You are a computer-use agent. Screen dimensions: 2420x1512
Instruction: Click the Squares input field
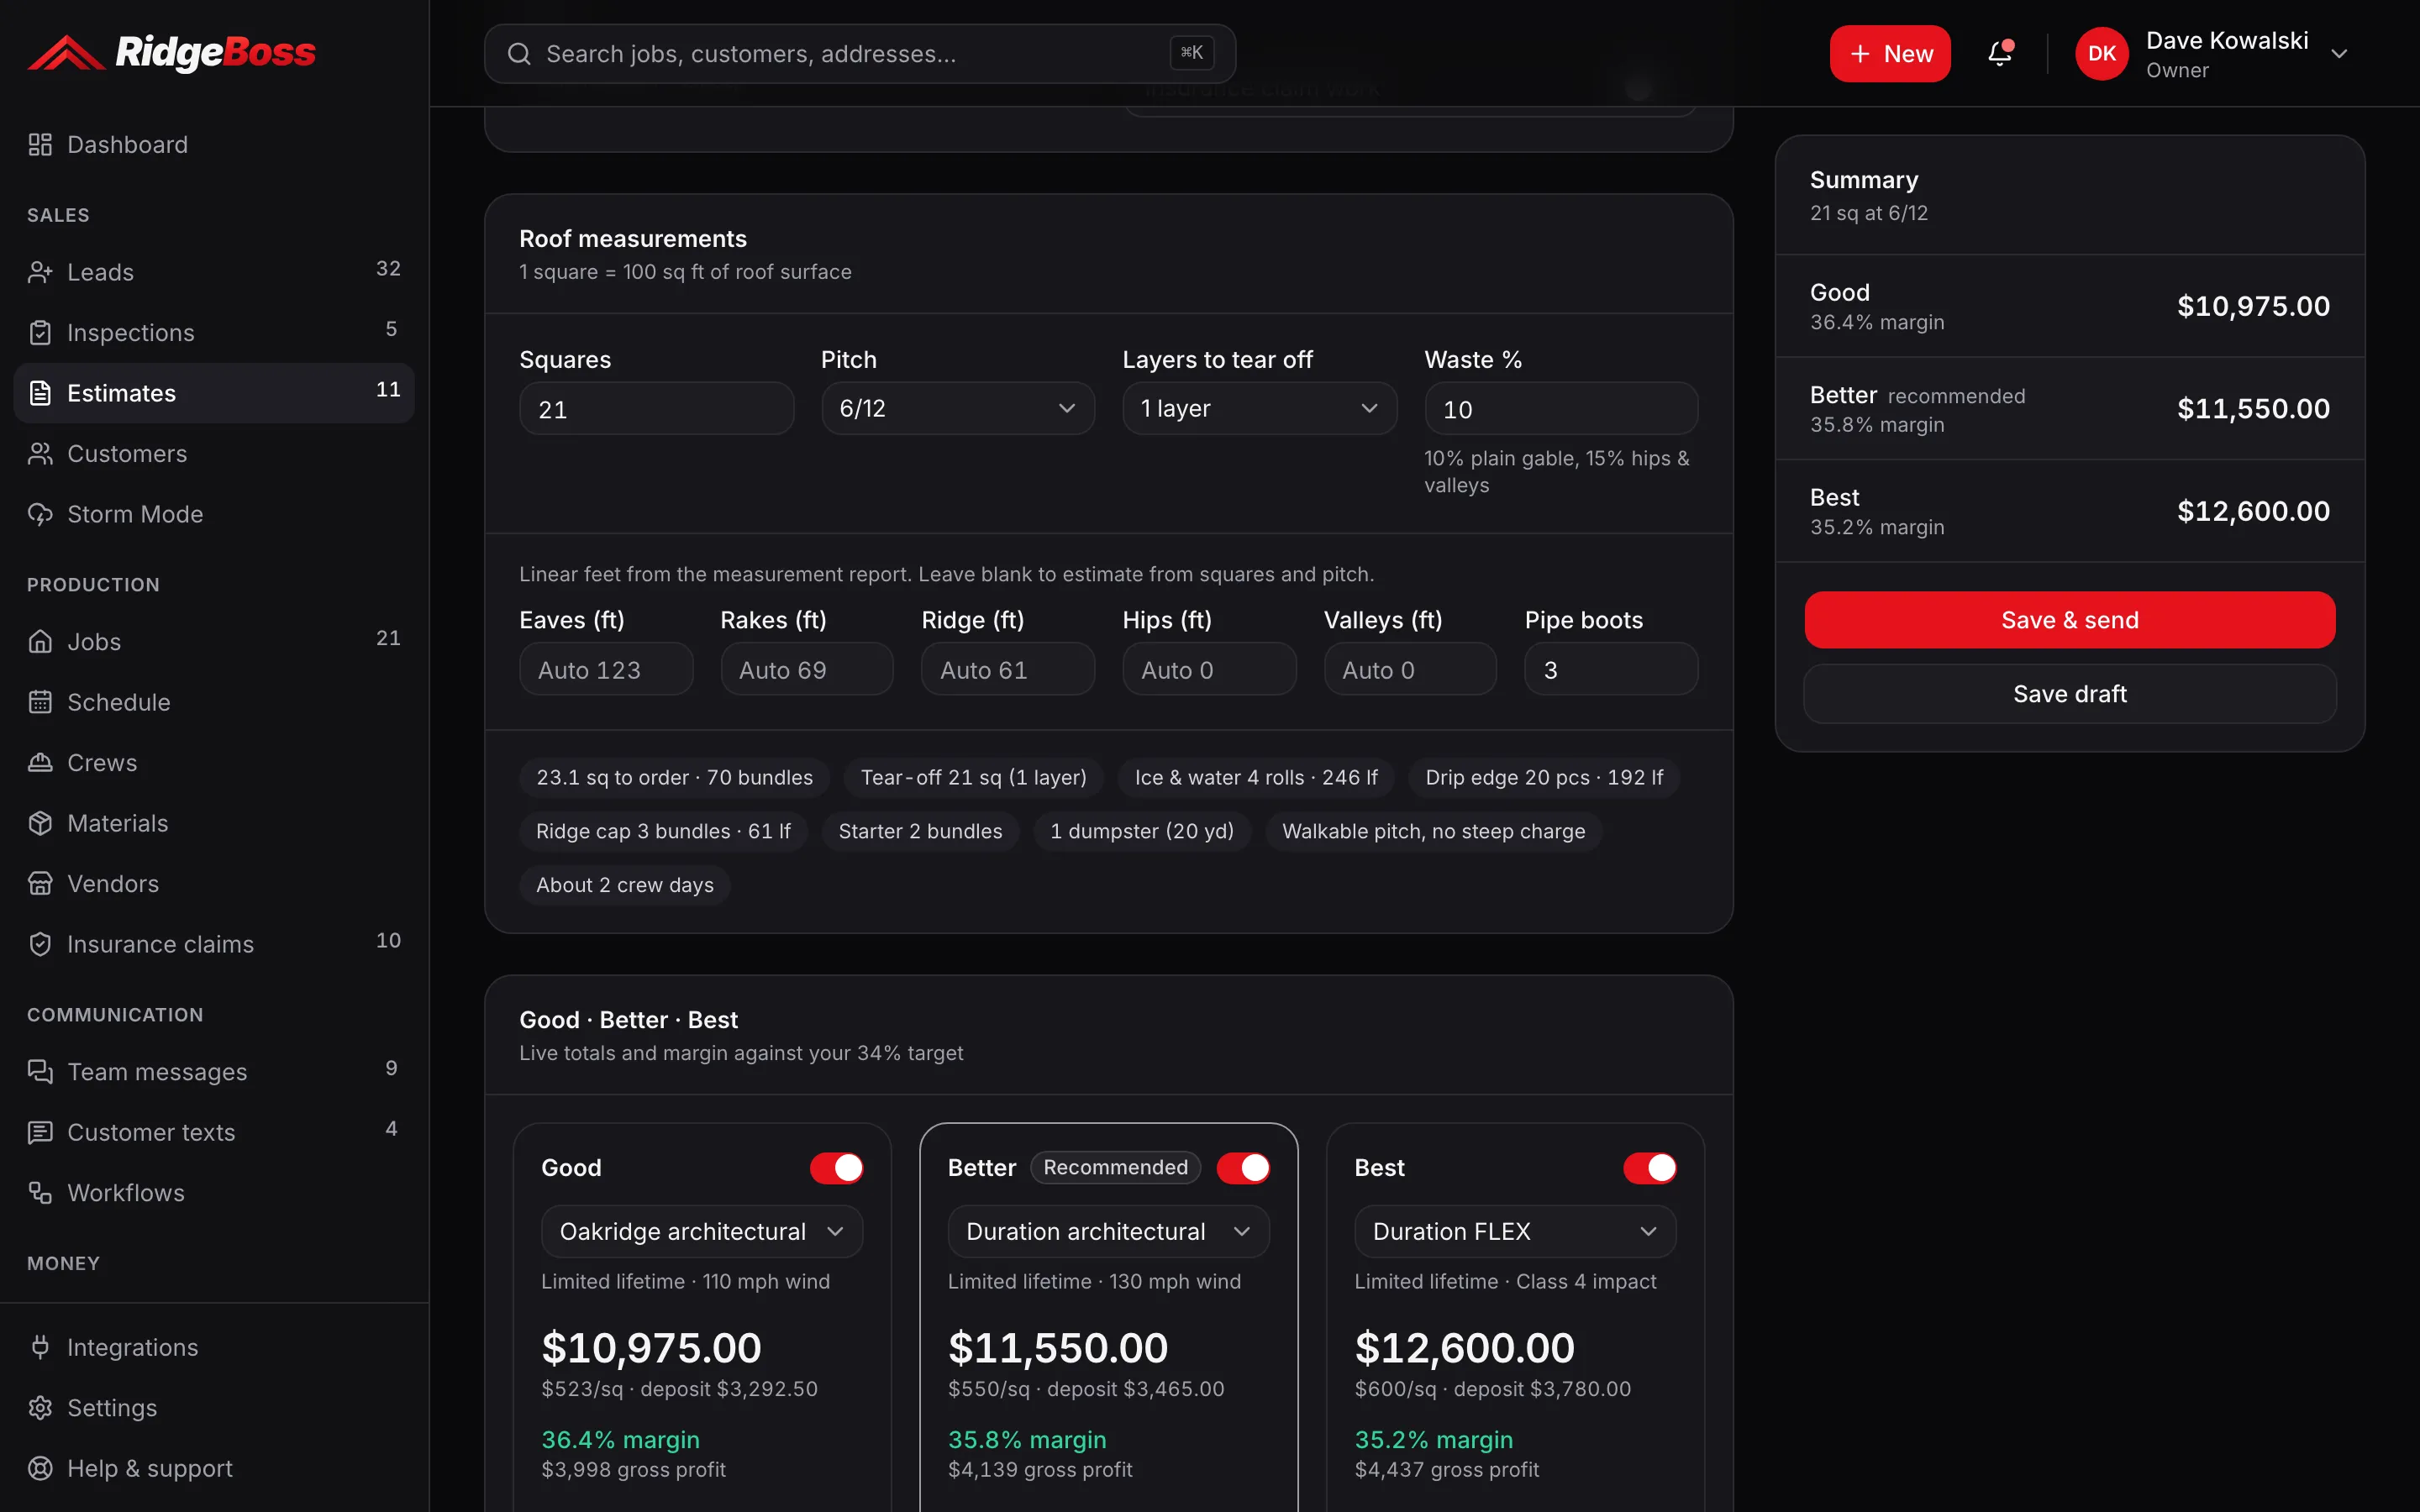coord(656,409)
